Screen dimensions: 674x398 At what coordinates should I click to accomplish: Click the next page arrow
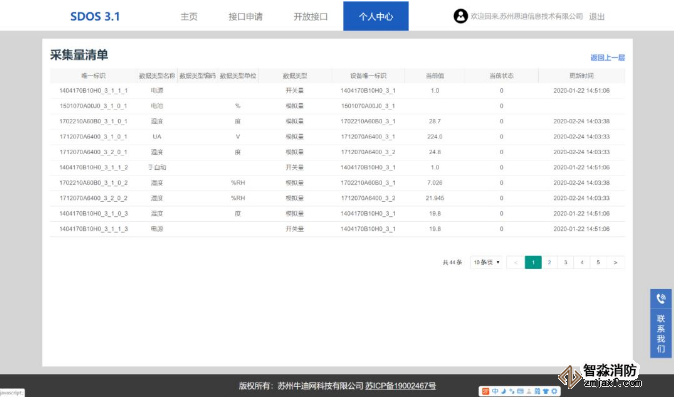[x=616, y=262]
